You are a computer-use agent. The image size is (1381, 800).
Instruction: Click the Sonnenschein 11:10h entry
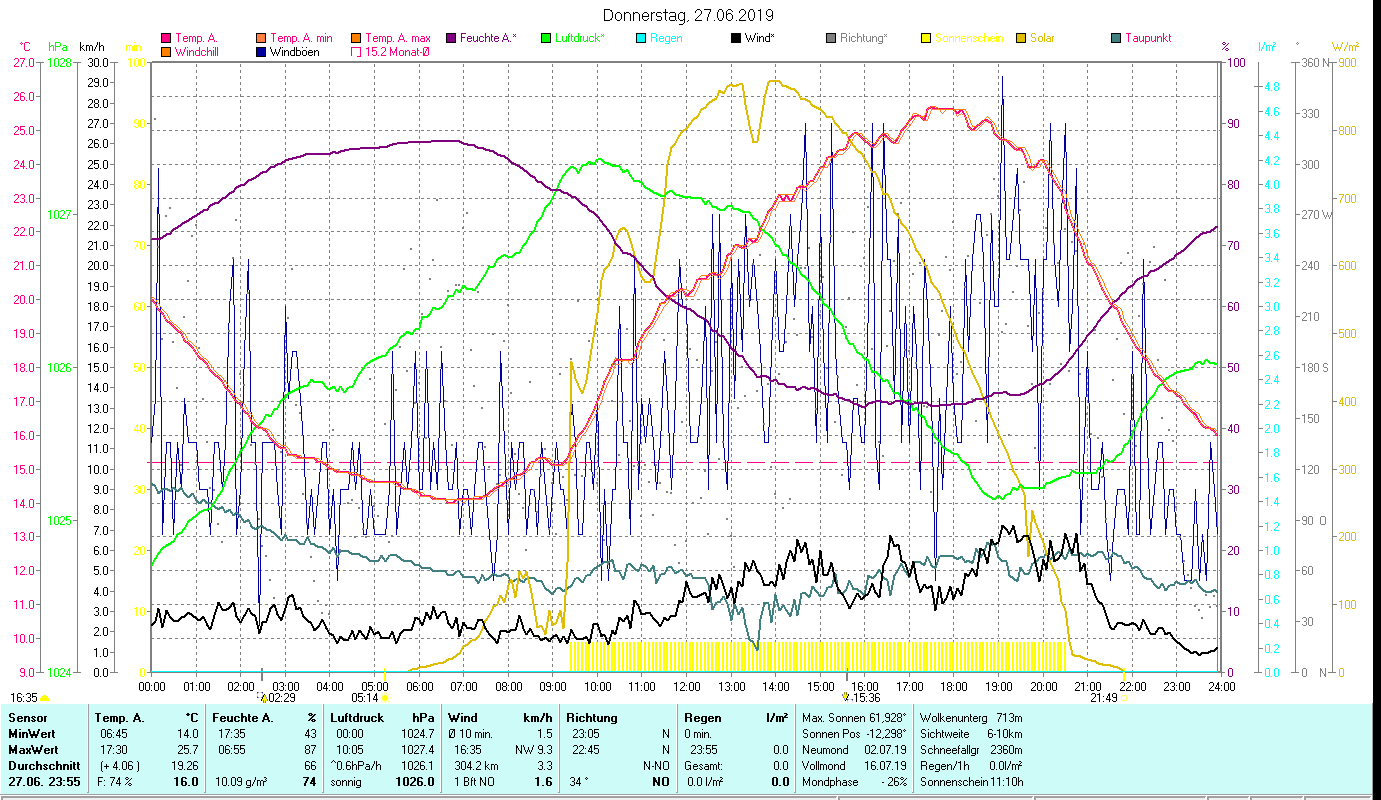tap(971, 782)
